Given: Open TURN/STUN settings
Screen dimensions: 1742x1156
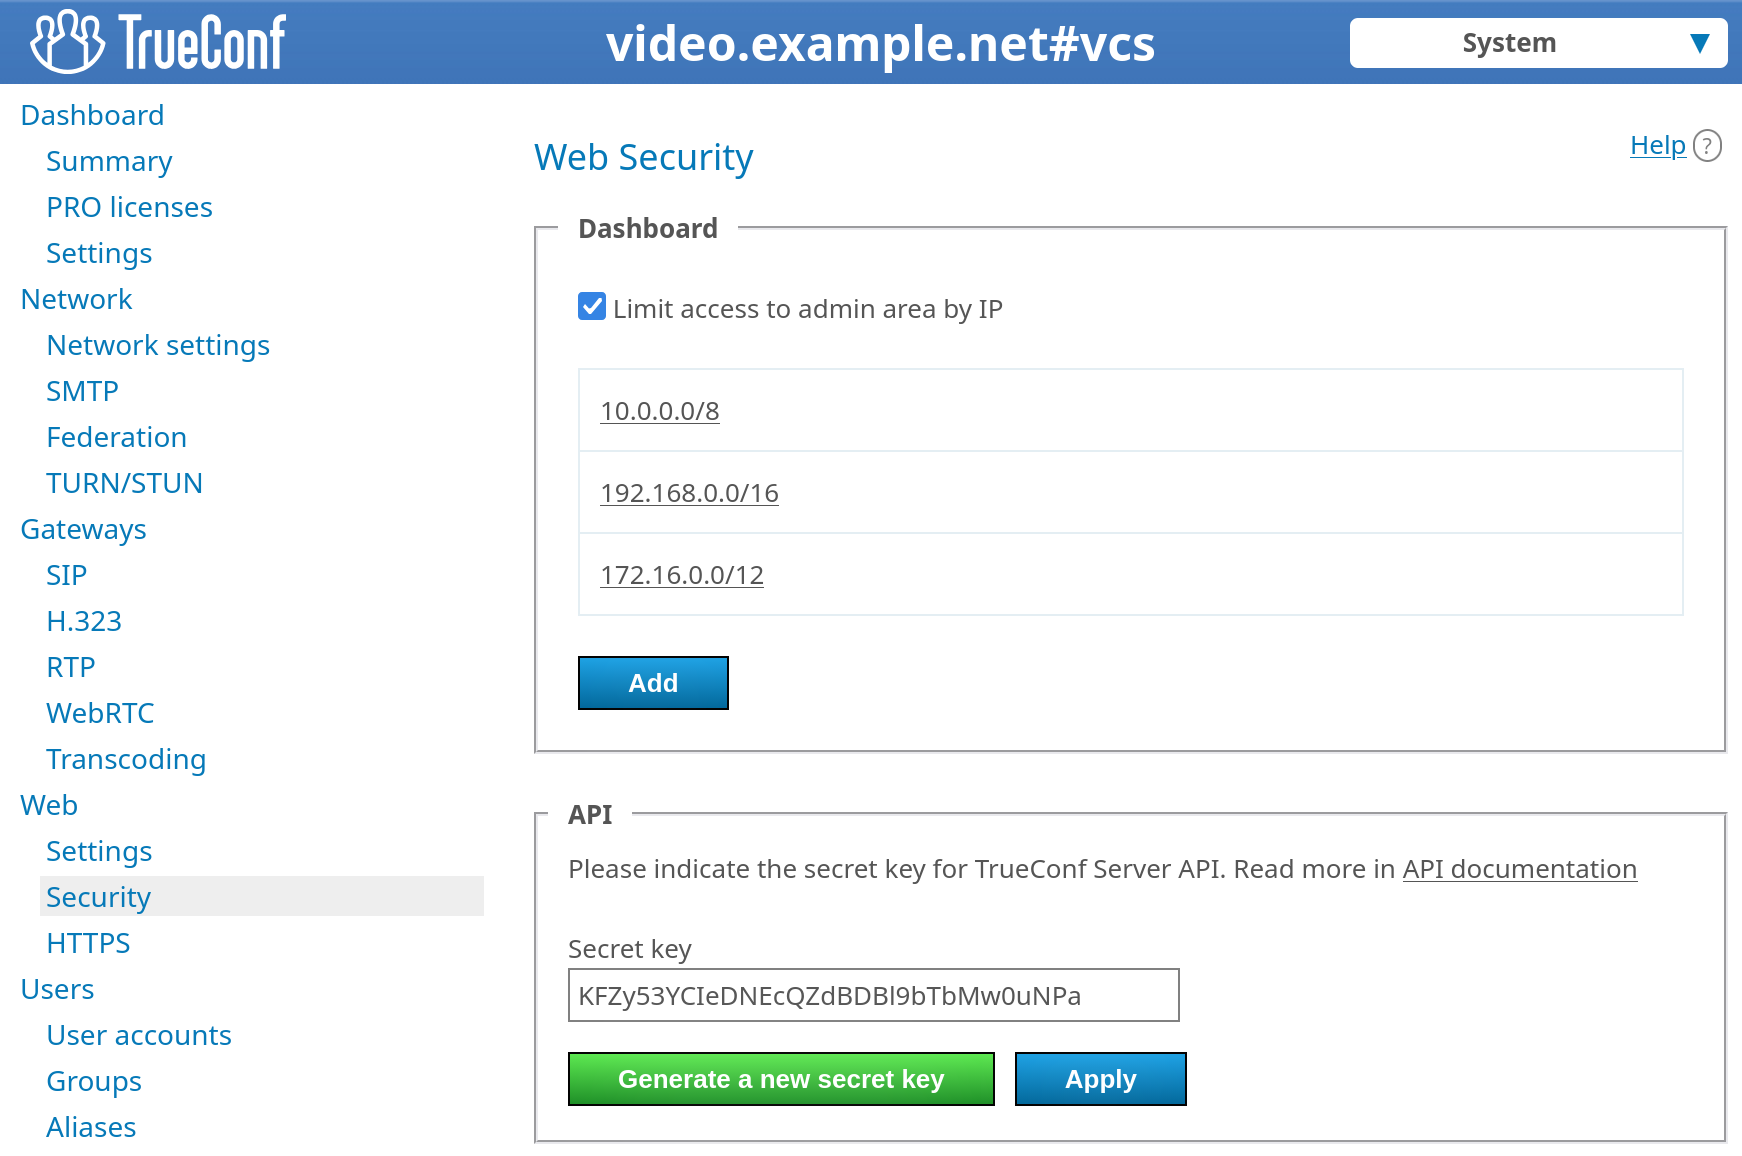Looking at the screenshot, I should (124, 483).
